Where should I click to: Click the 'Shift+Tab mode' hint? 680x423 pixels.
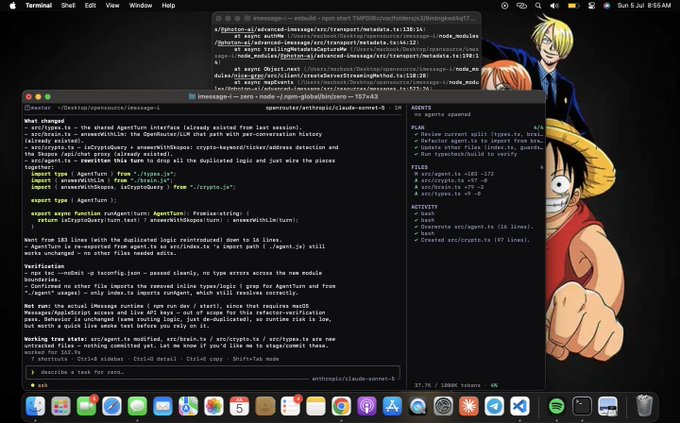coord(256,359)
